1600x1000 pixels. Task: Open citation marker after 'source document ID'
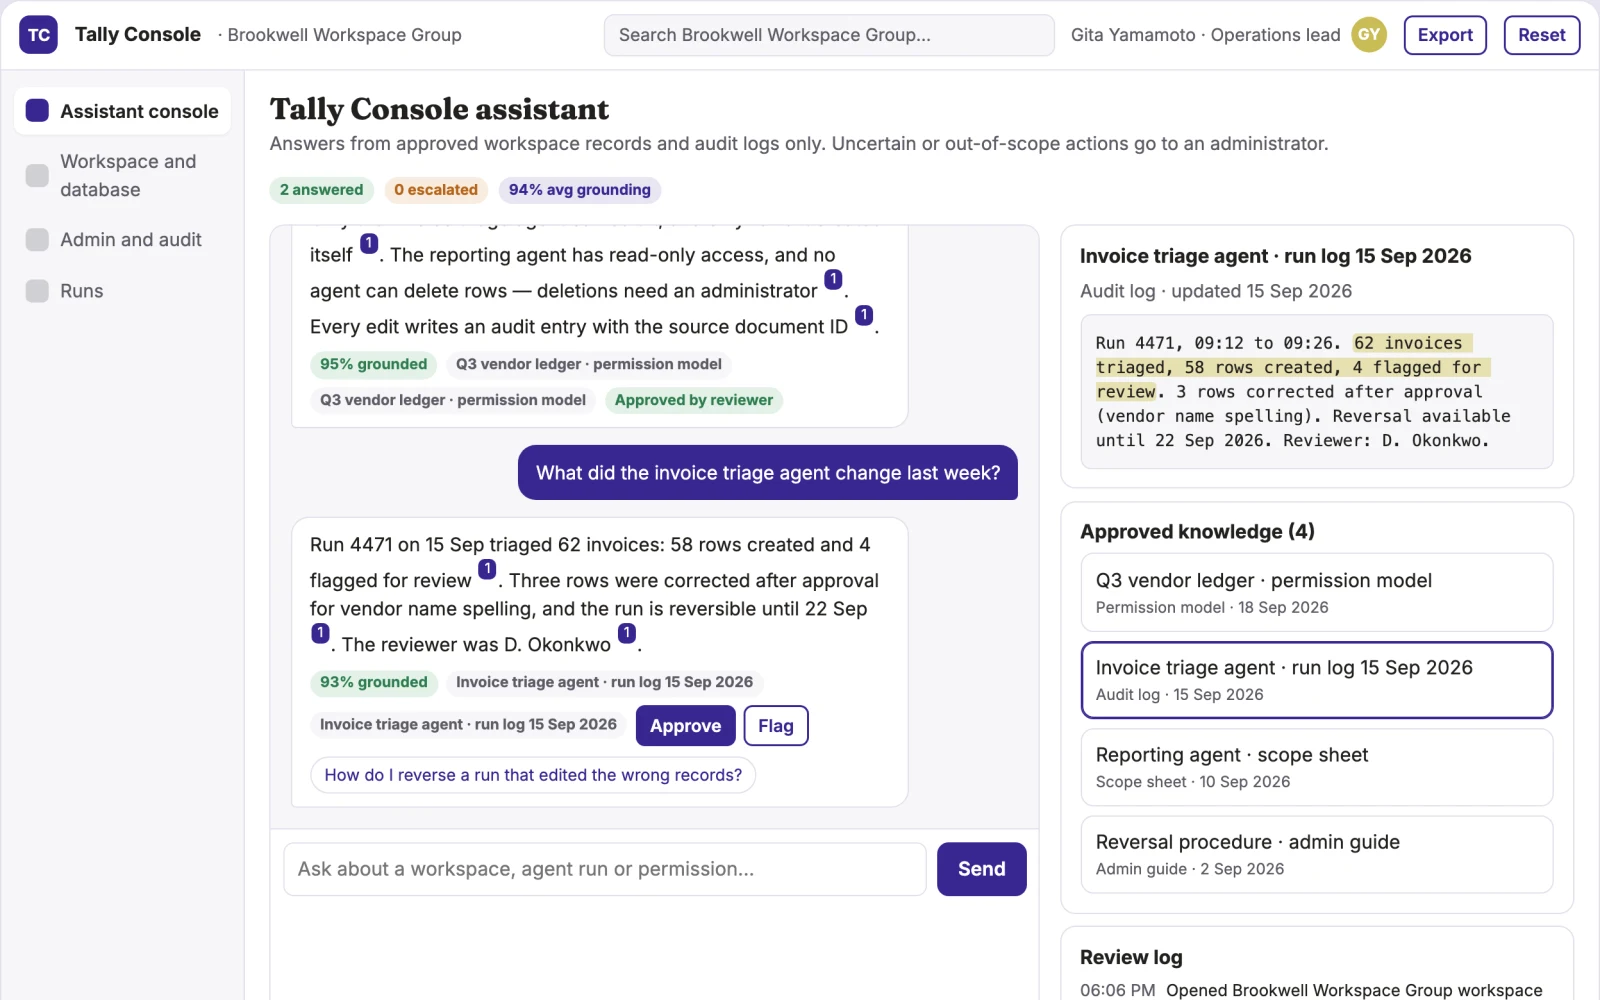pos(864,315)
